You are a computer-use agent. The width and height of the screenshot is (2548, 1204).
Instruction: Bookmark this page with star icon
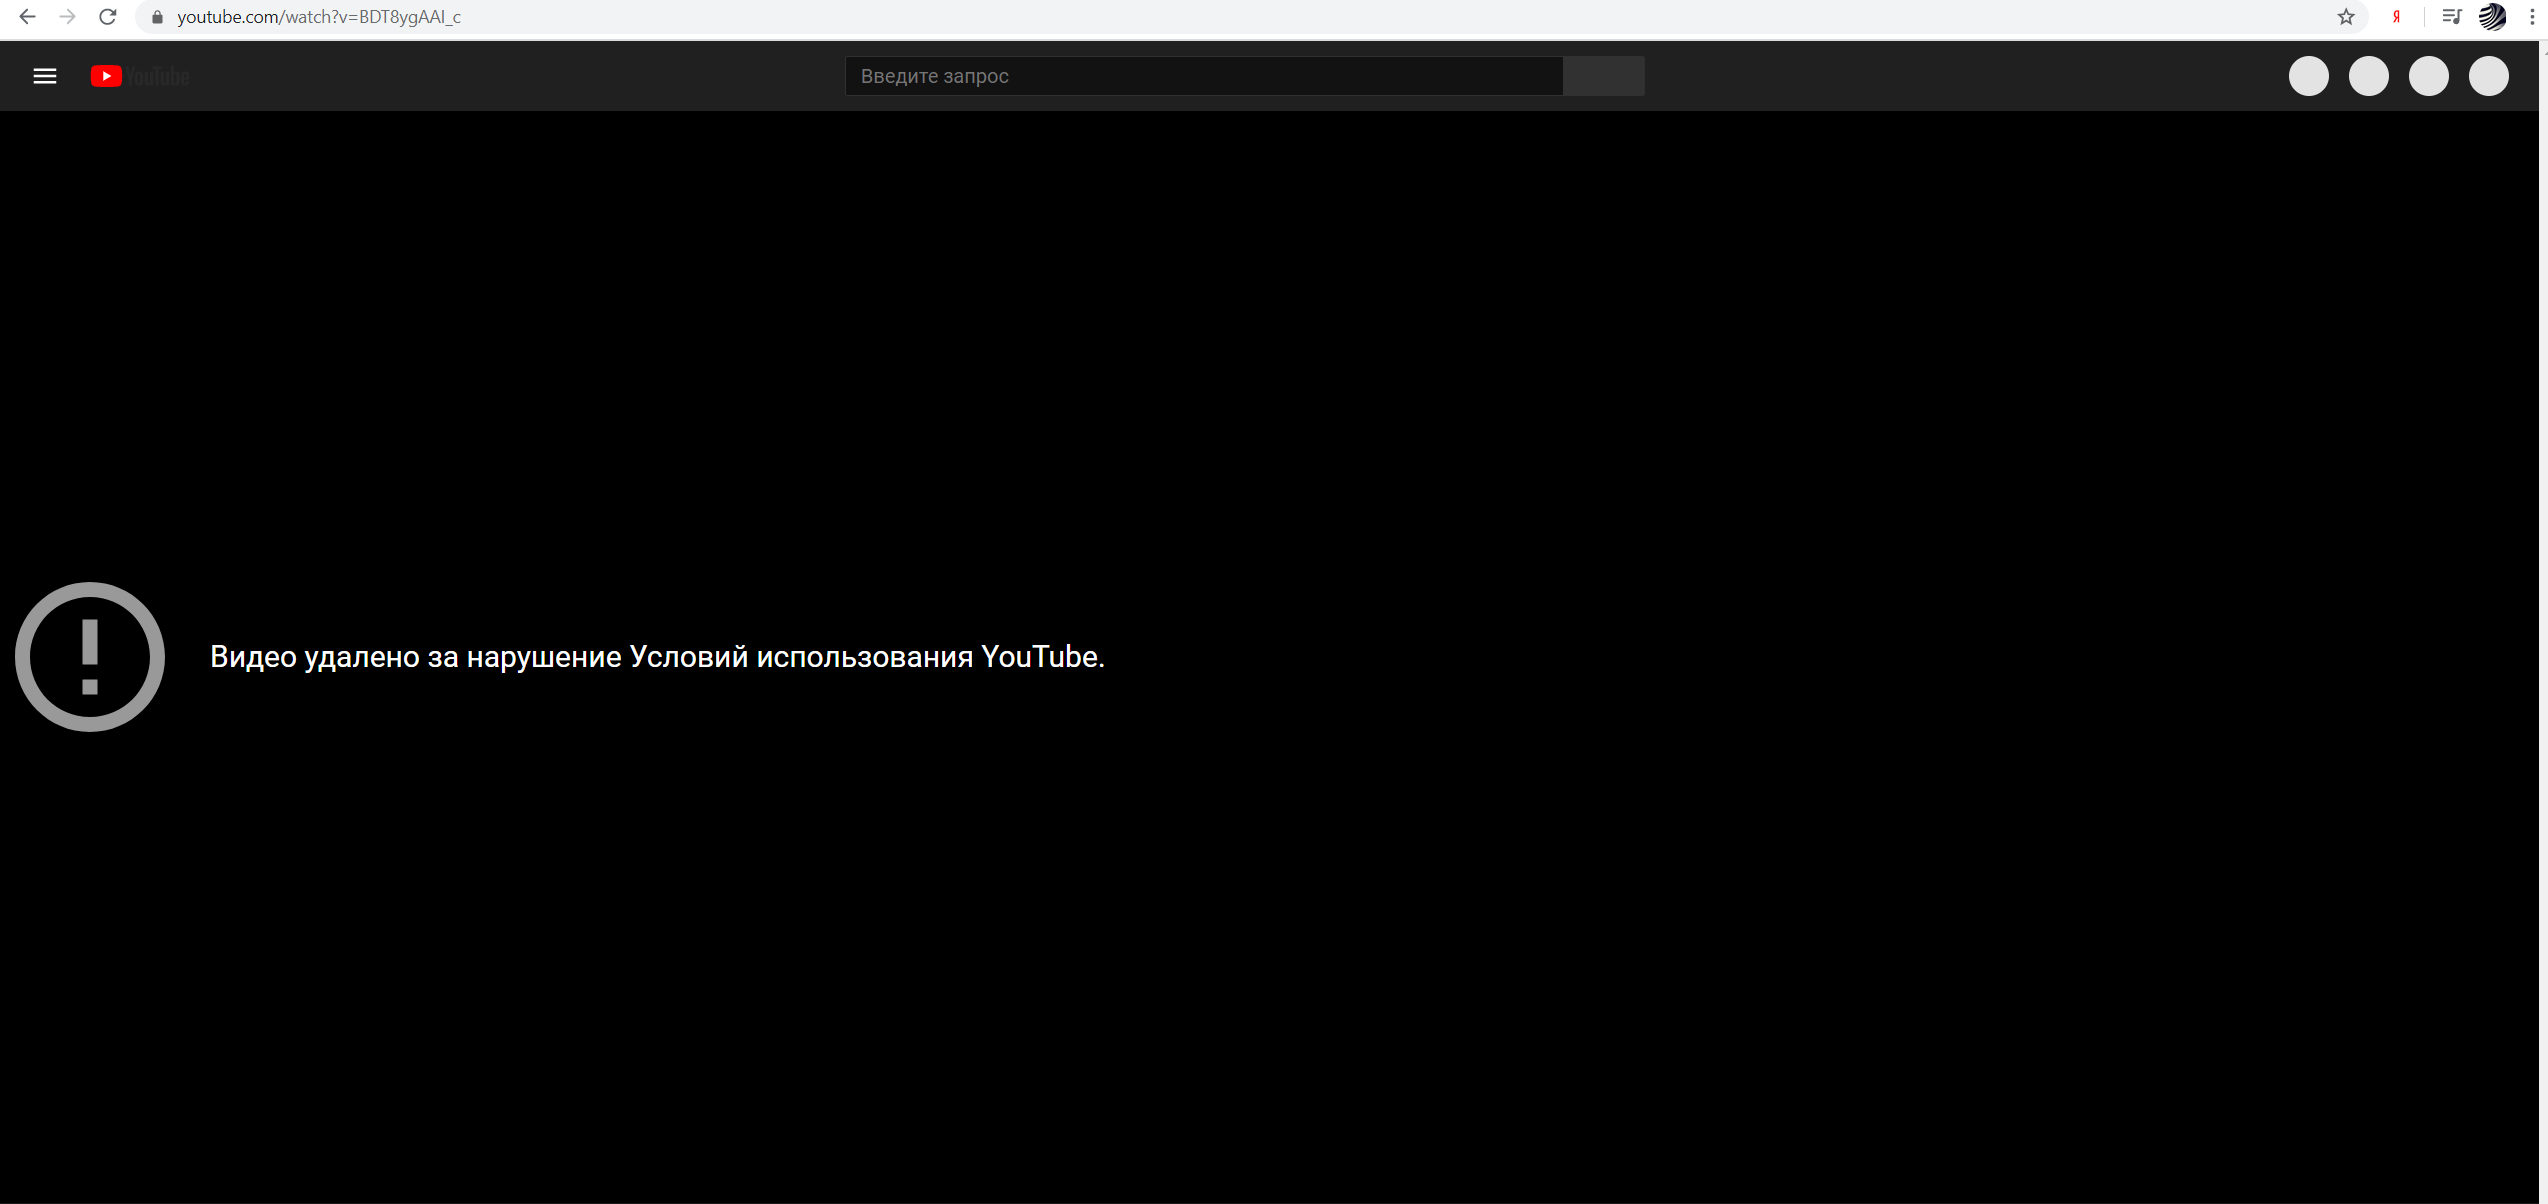2346,17
